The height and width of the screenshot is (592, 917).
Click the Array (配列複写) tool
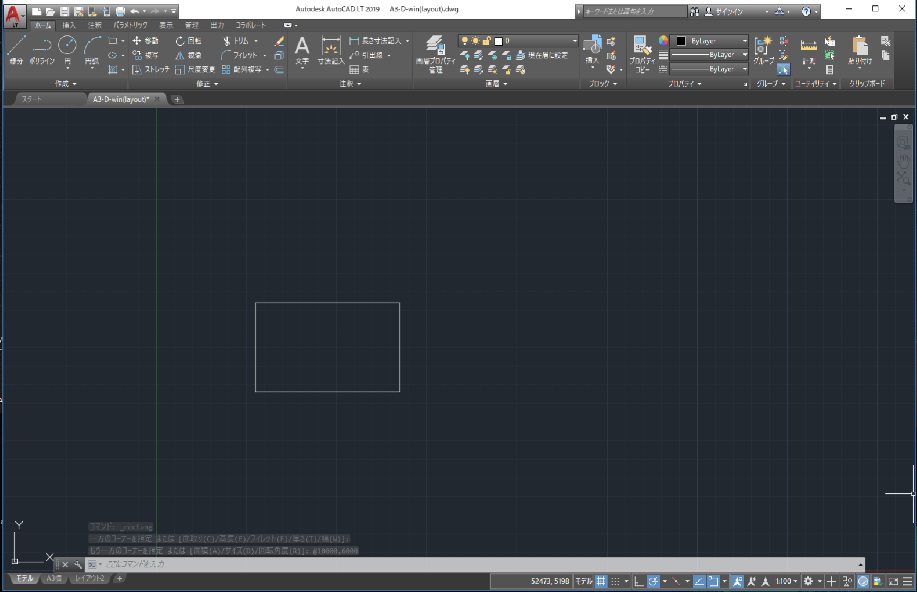(242, 69)
